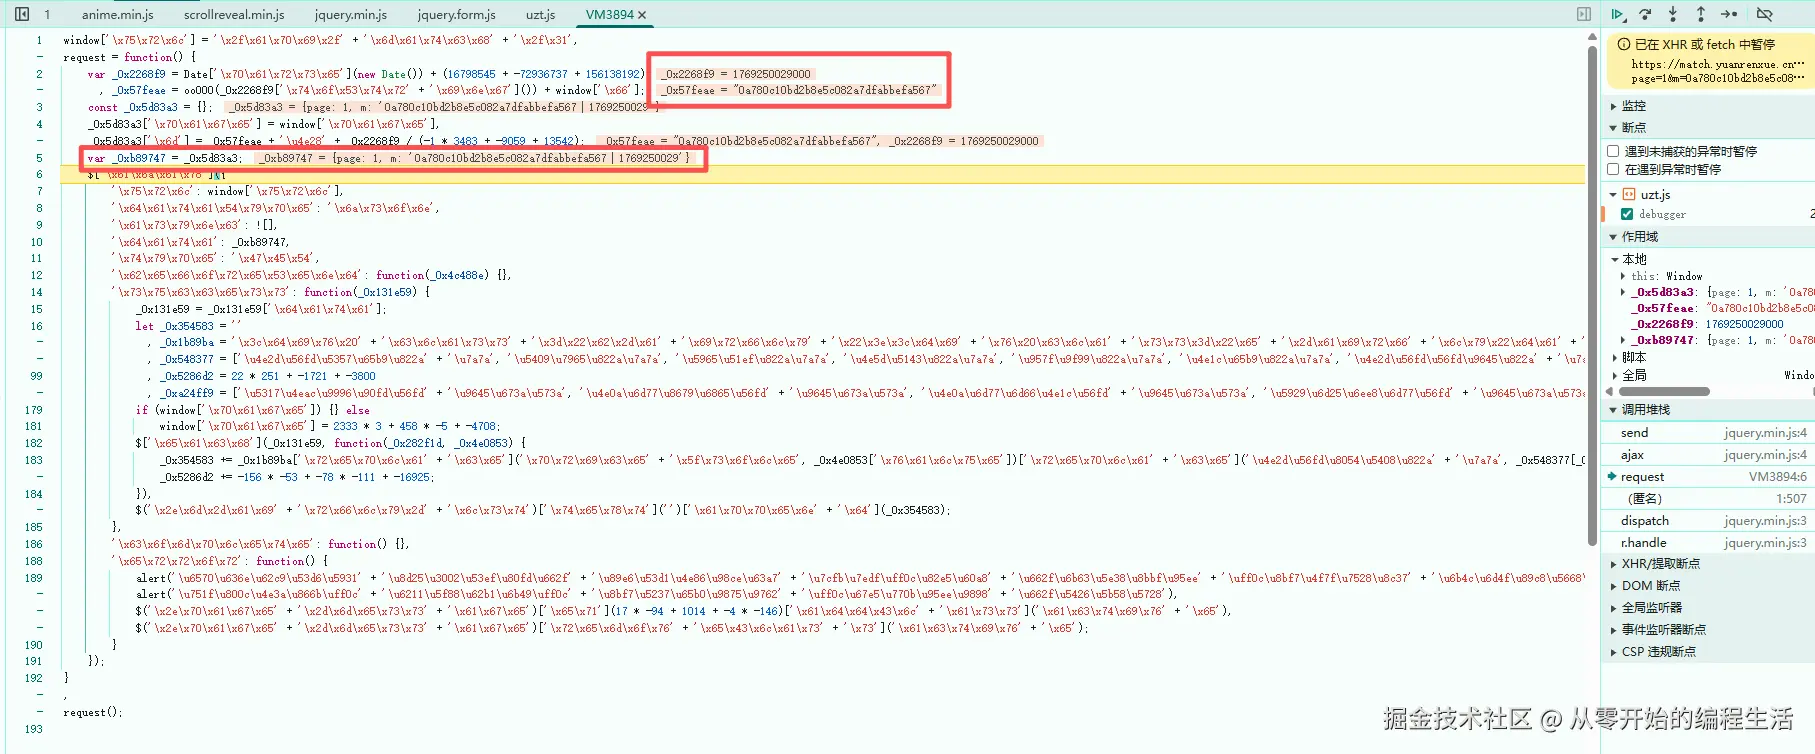Expand the this: Window entry
Image resolution: width=1815 pixels, height=754 pixels.
[1623, 276]
